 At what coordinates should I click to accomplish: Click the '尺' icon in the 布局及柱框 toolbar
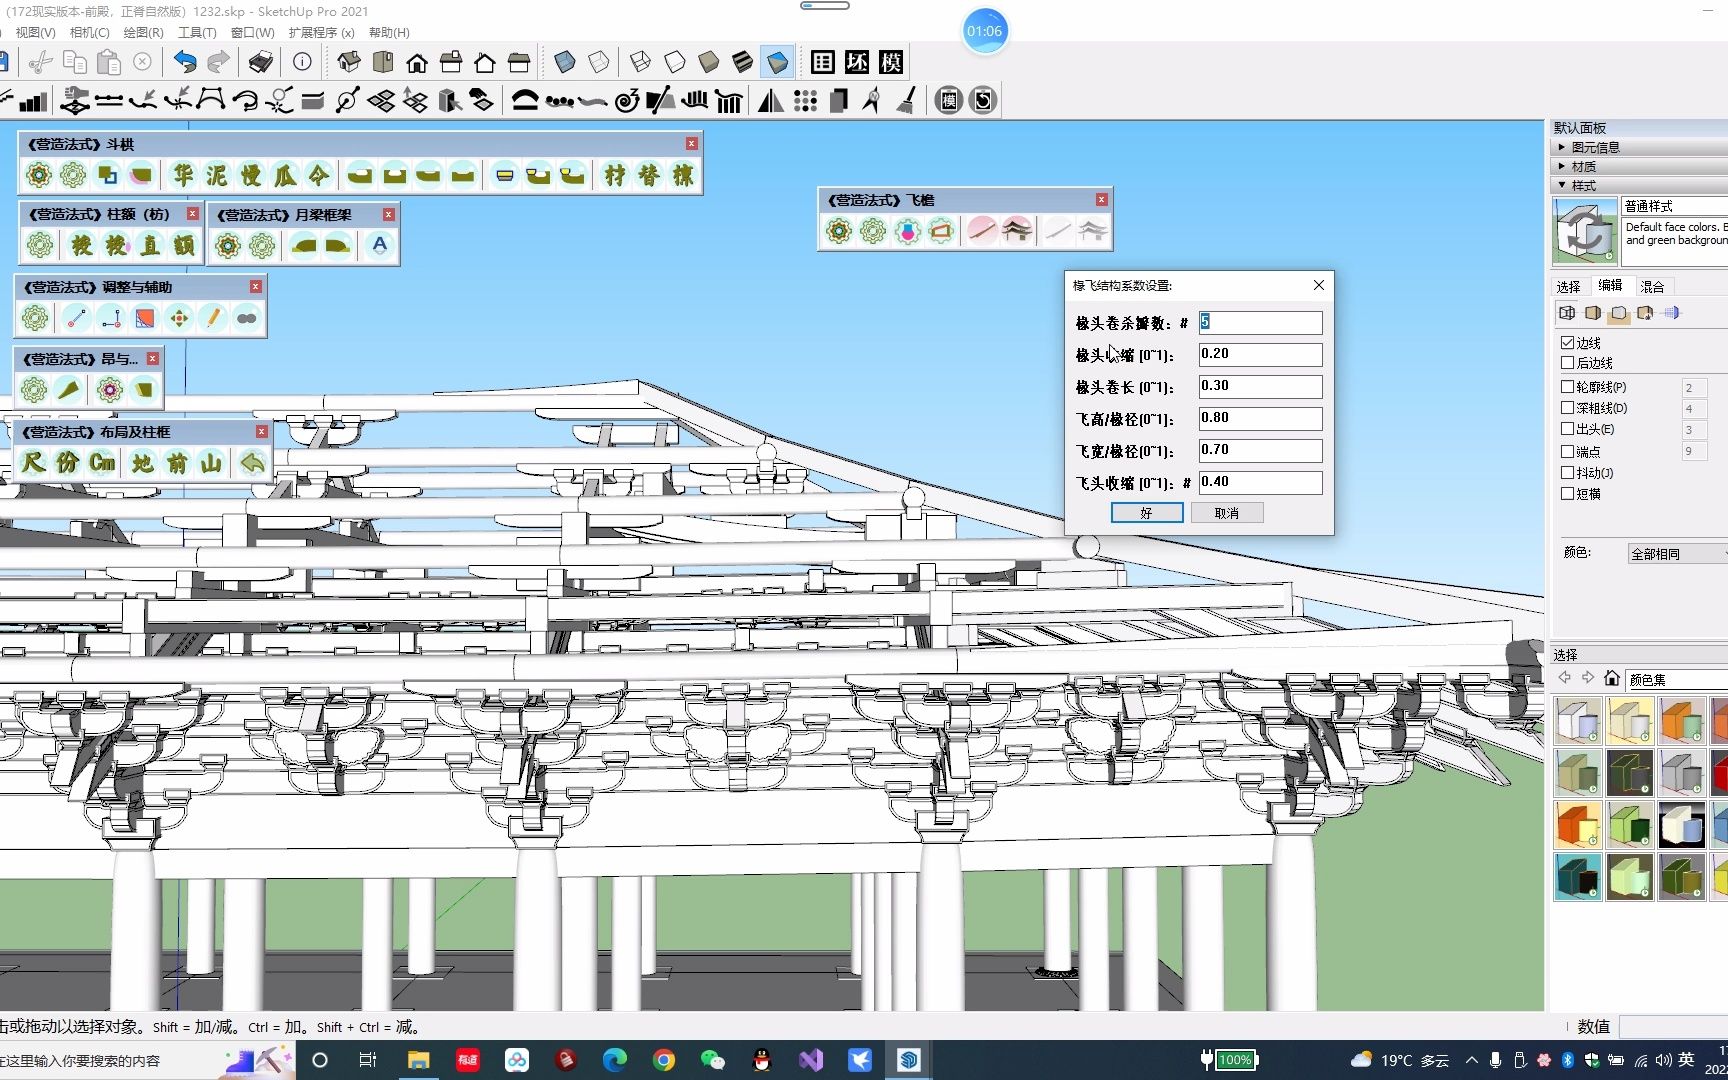click(x=33, y=462)
